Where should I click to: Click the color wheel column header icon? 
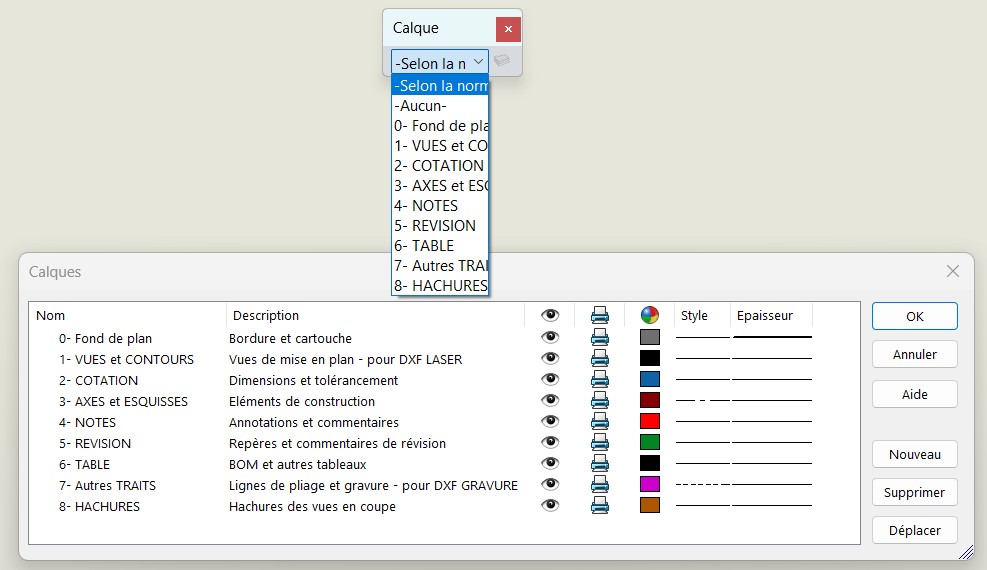point(650,315)
